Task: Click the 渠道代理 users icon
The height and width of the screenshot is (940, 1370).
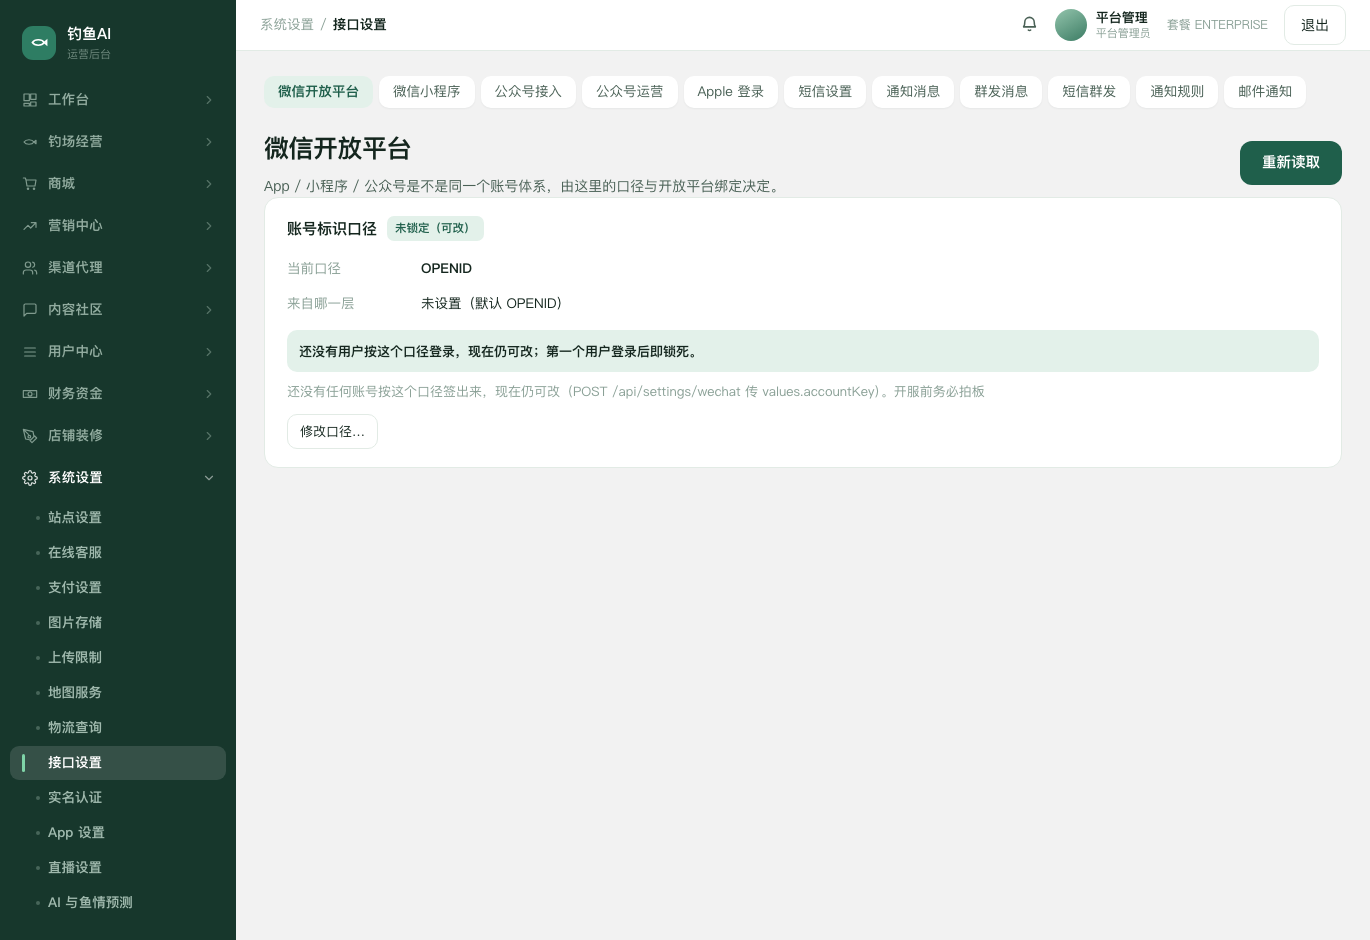Action: coord(30,268)
